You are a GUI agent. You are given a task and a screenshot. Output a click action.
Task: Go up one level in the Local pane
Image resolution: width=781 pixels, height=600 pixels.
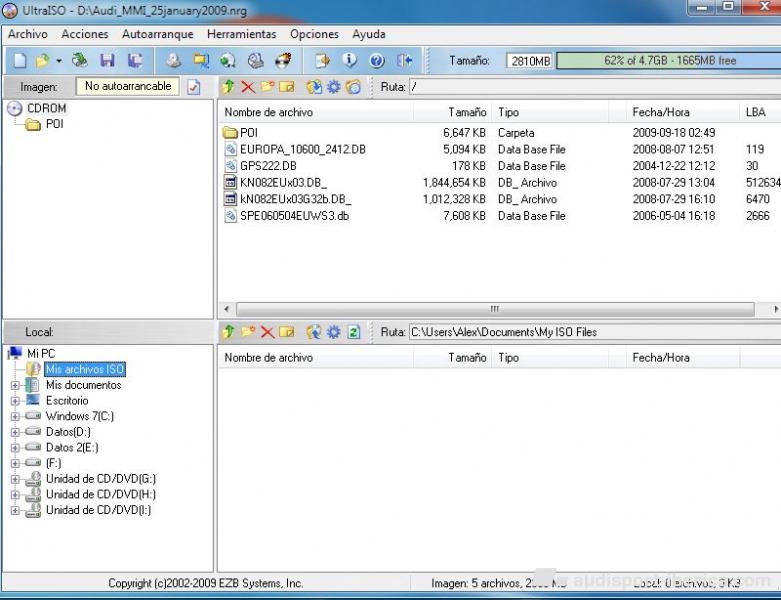228,332
